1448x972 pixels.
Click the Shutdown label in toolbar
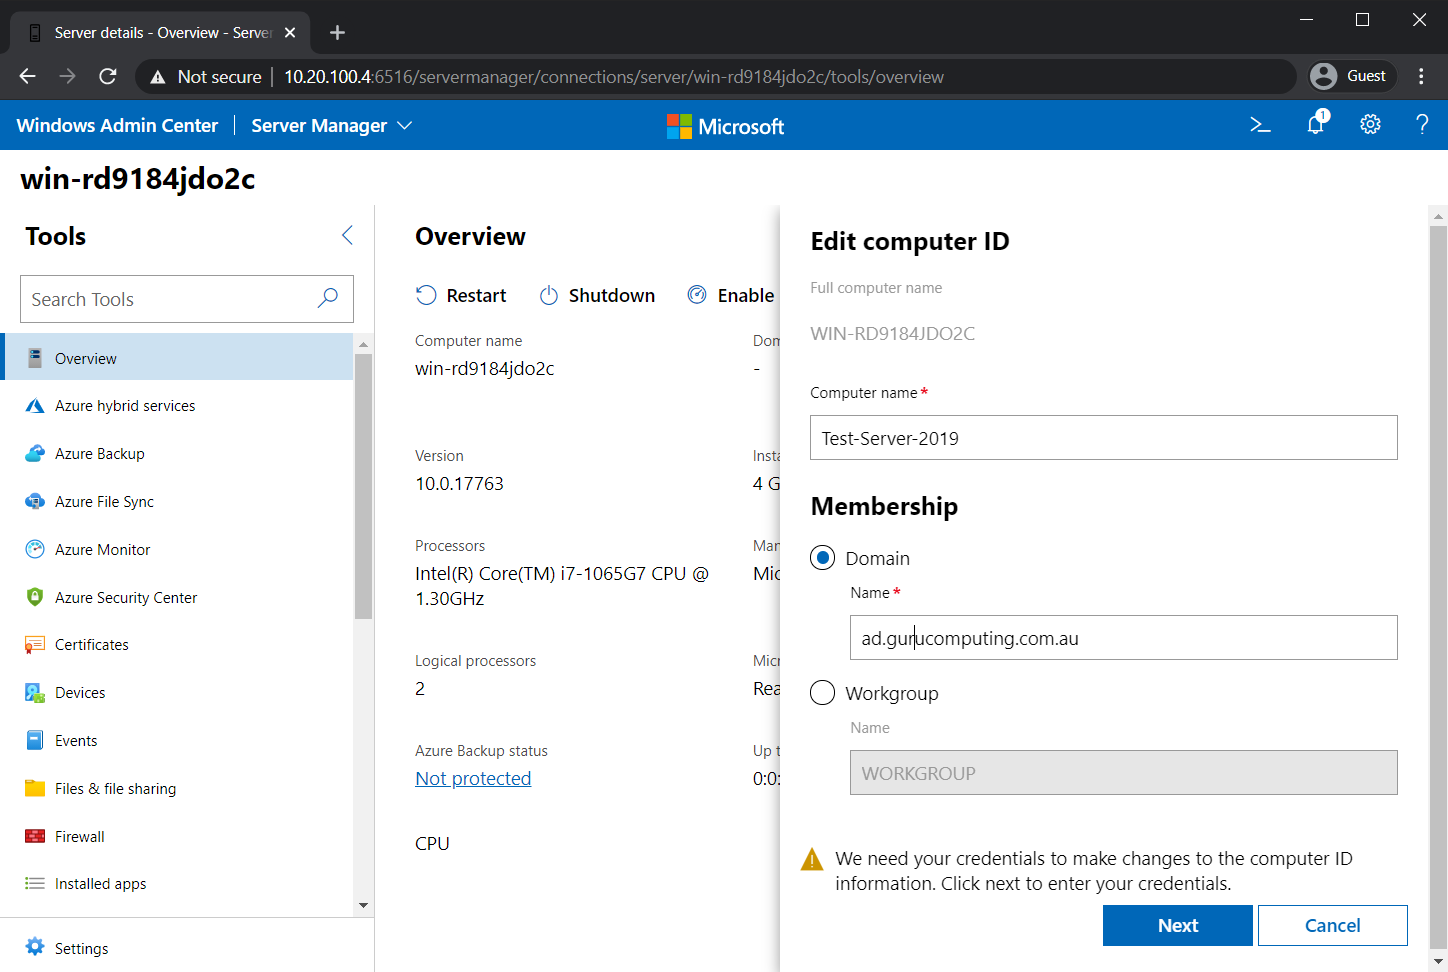pos(612,295)
